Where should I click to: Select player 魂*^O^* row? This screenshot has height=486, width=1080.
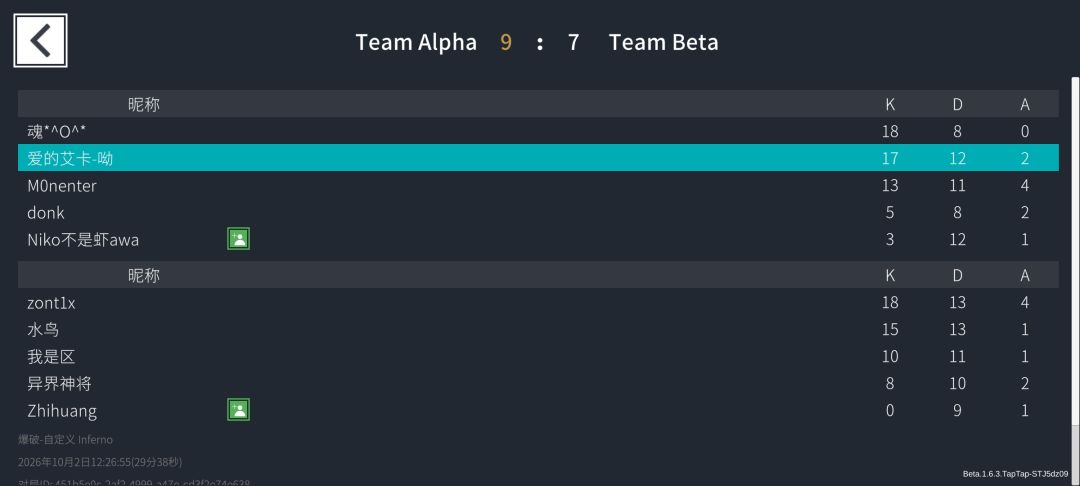tap(538, 131)
